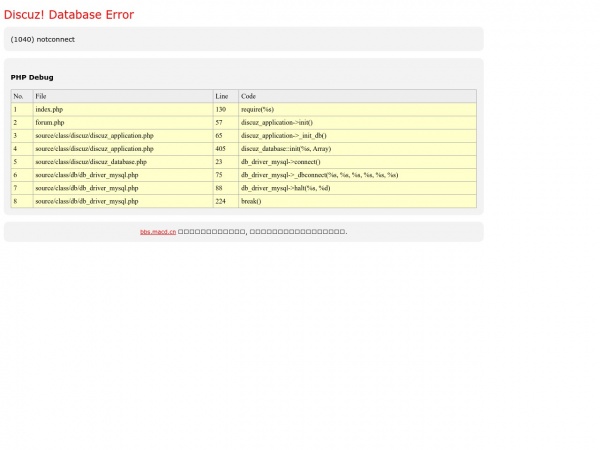
Task: Click row number 3 cell
Action: point(22,135)
